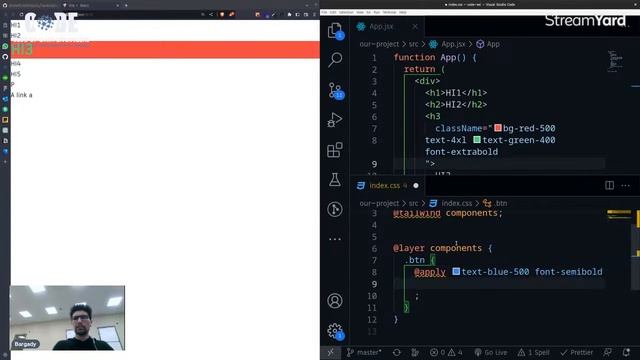
Task: Synchronize changes from the status bar
Action: pyautogui.click(x=397, y=352)
